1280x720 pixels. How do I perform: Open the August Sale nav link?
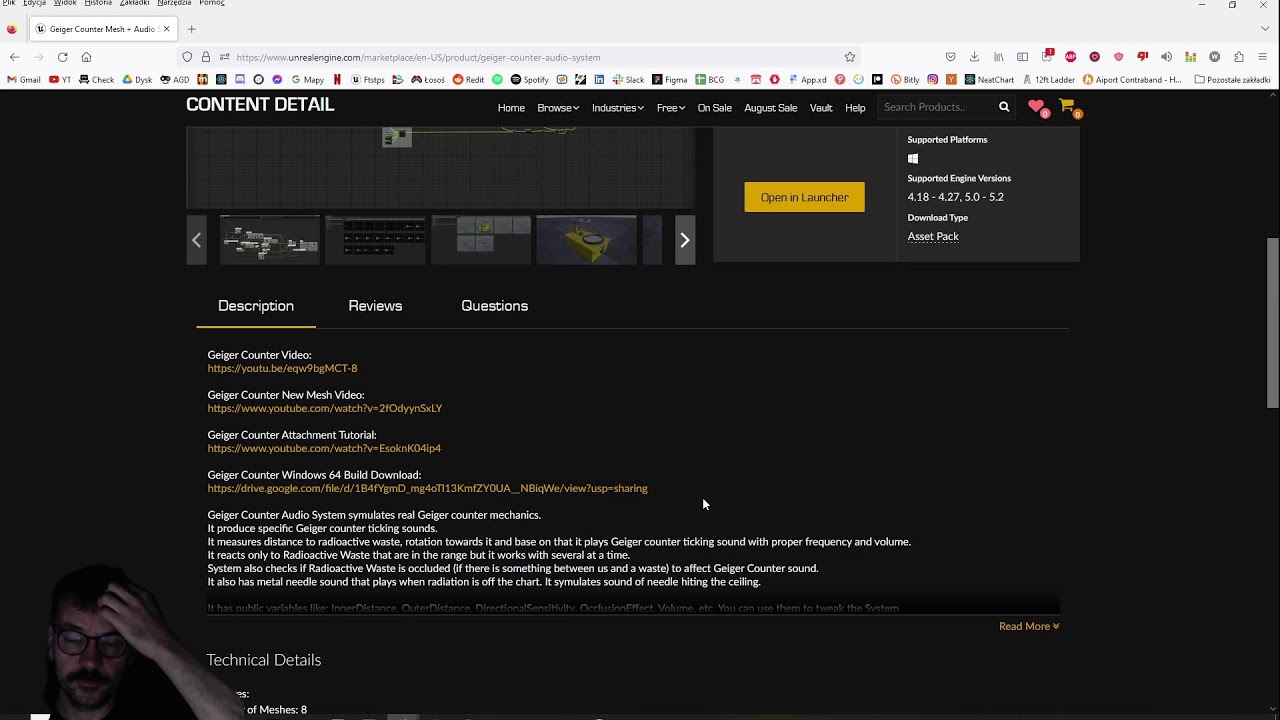click(770, 108)
